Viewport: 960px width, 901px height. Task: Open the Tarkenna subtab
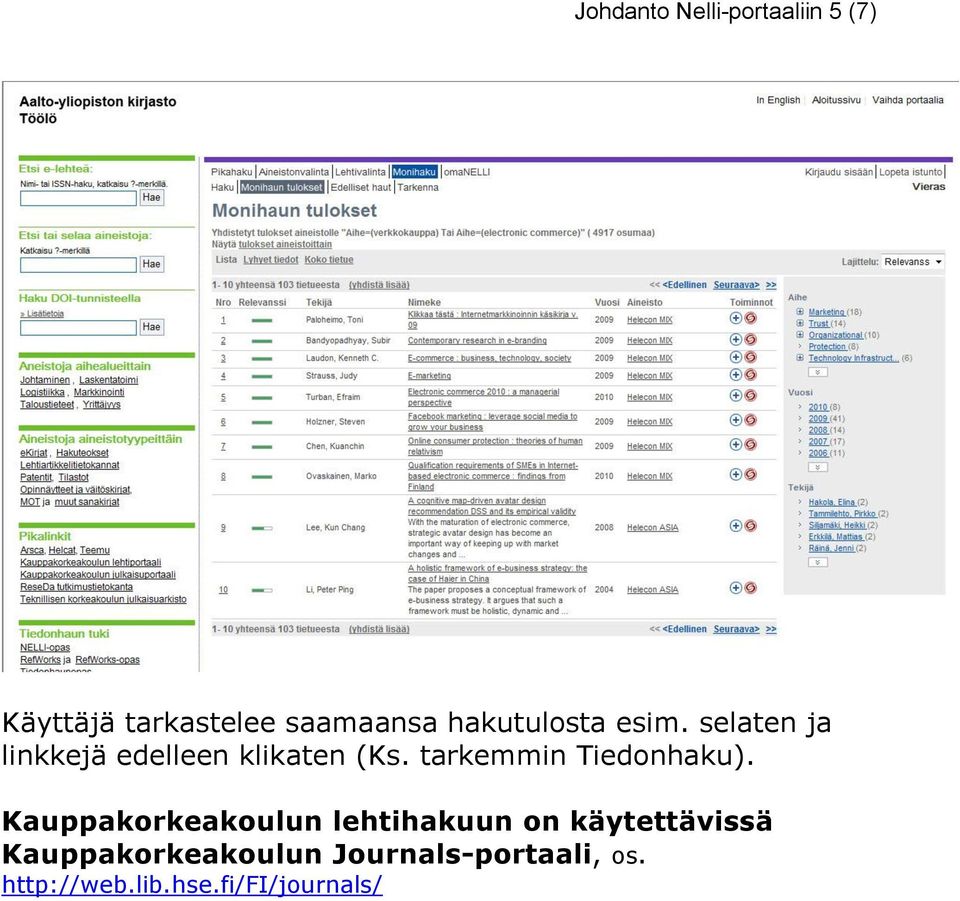(418, 187)
